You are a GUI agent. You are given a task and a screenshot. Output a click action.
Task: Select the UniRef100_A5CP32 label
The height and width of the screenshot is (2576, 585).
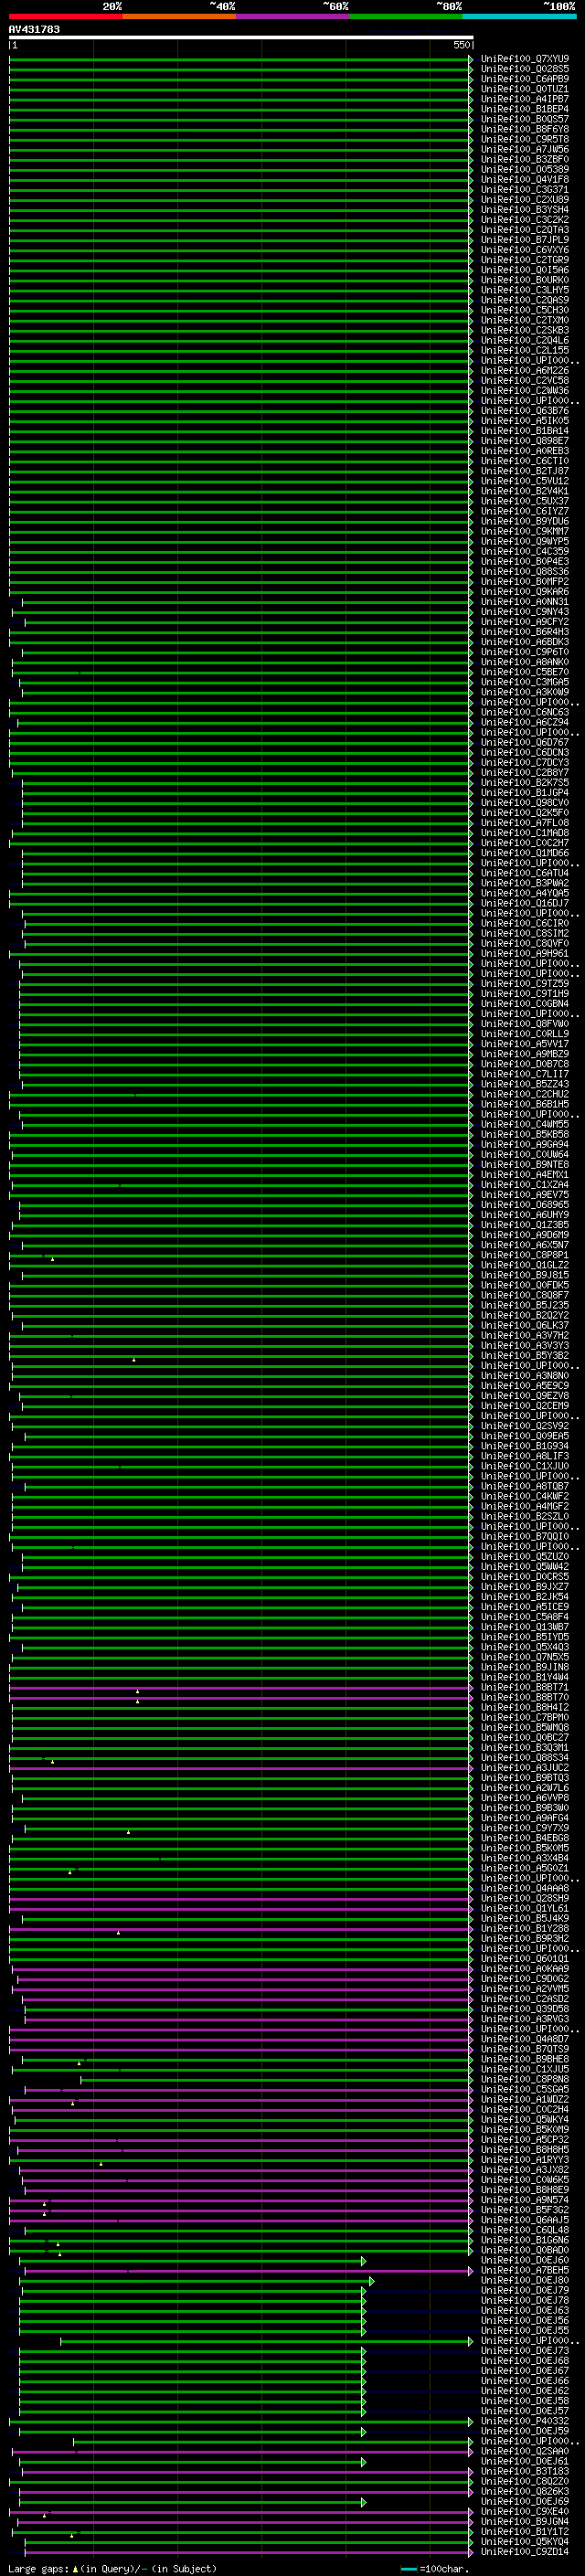point(525,2140)
